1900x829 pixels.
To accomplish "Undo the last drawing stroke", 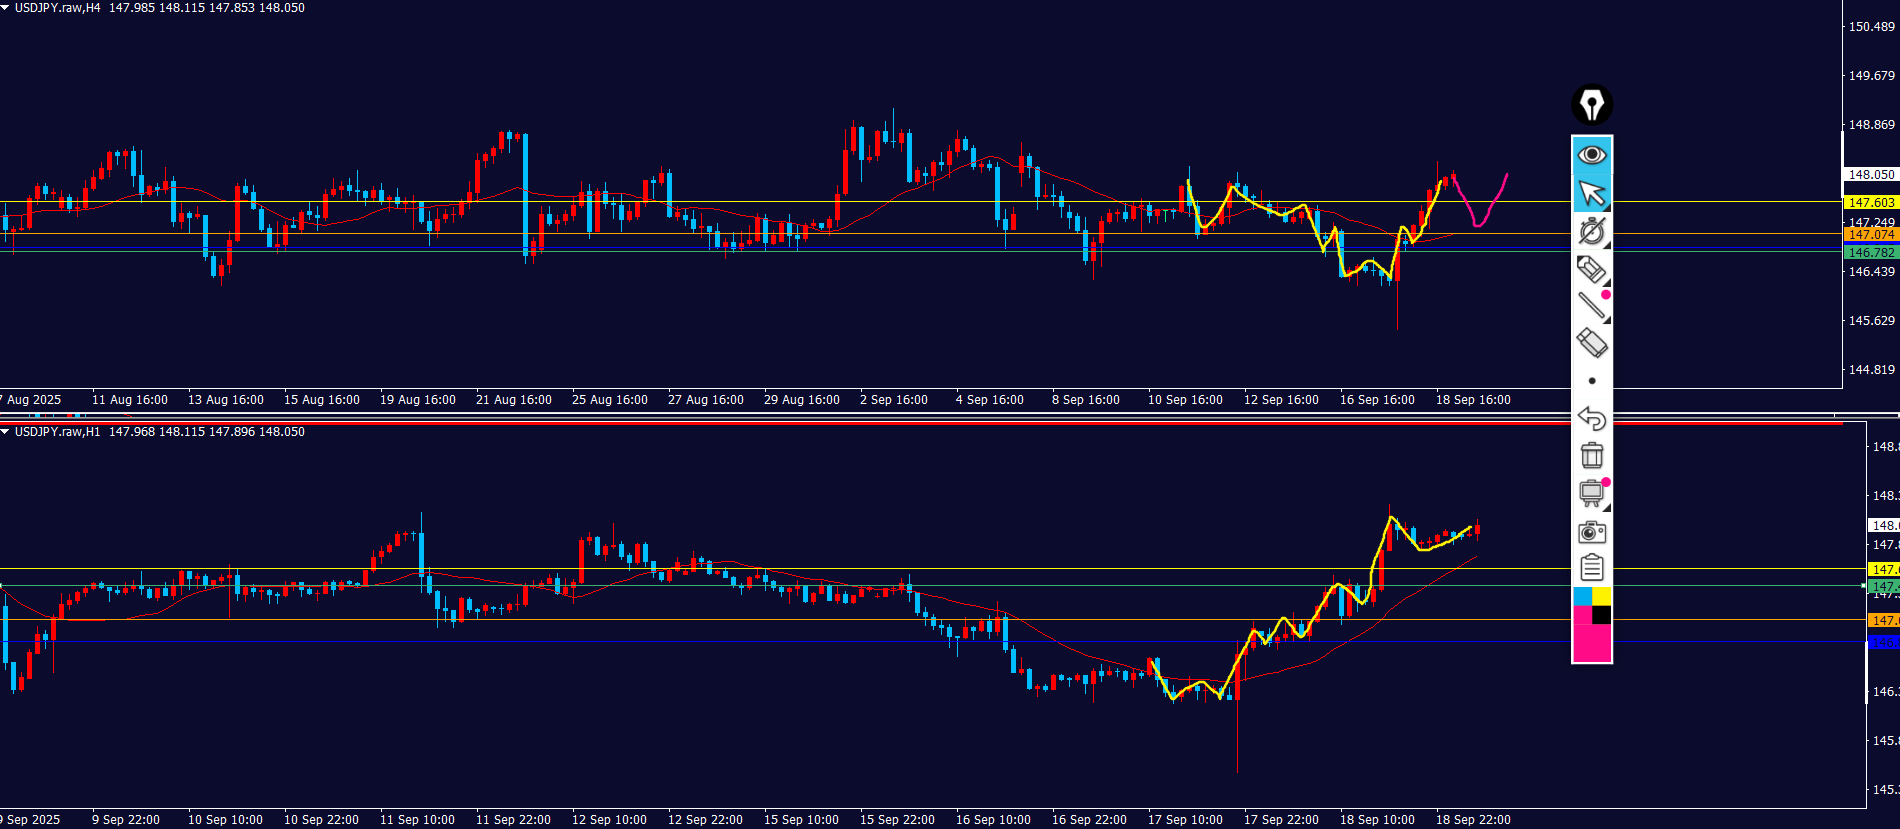I will click(x=1591, y=418).
